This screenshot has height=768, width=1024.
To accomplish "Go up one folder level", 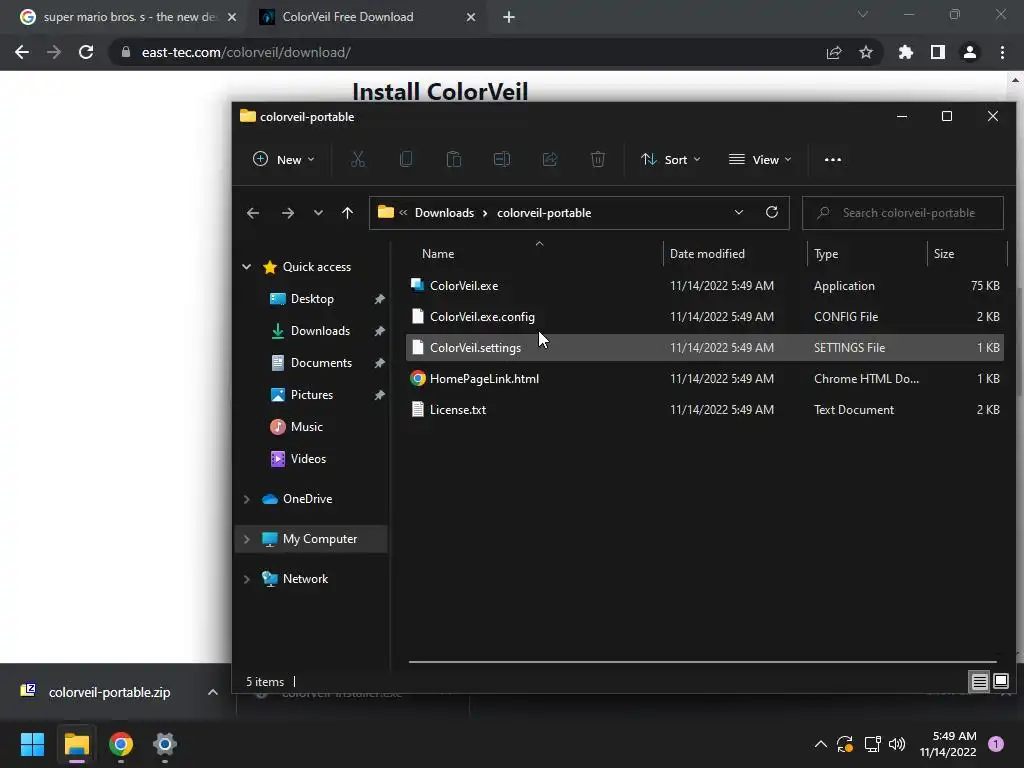I will tap(347, 213).
